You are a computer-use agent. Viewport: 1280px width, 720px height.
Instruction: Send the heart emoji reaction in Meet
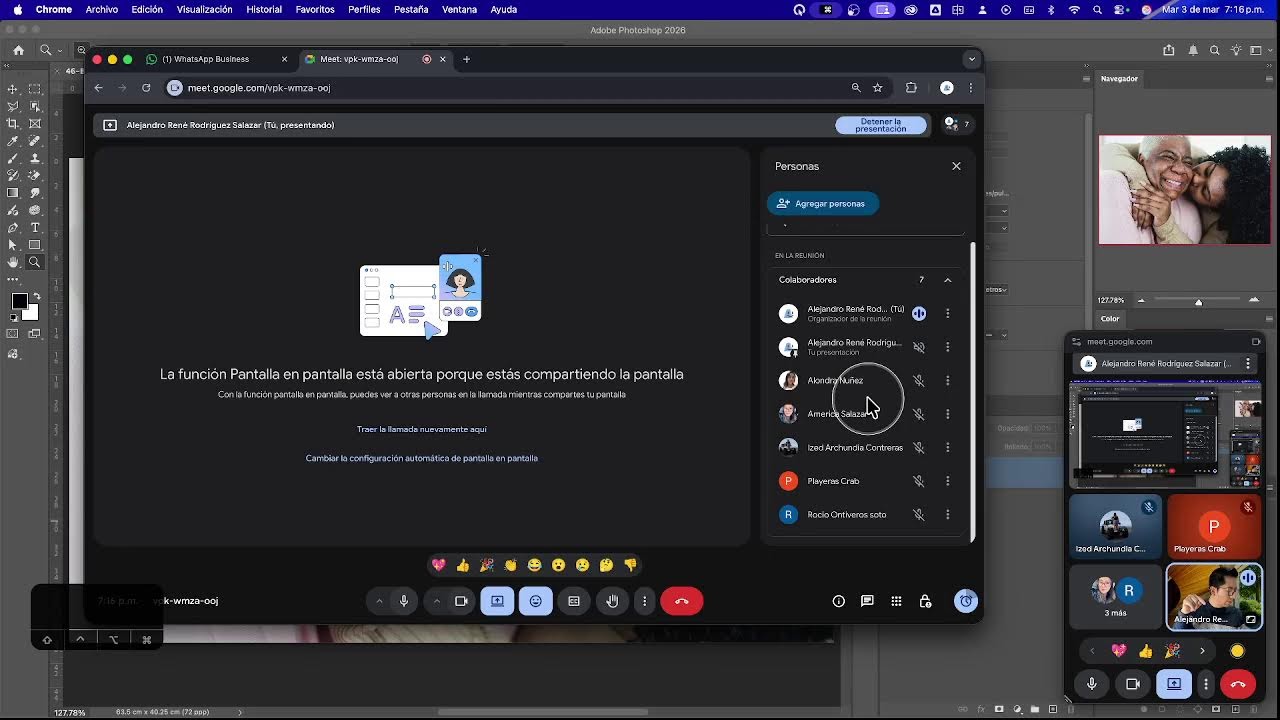point(438,565)
